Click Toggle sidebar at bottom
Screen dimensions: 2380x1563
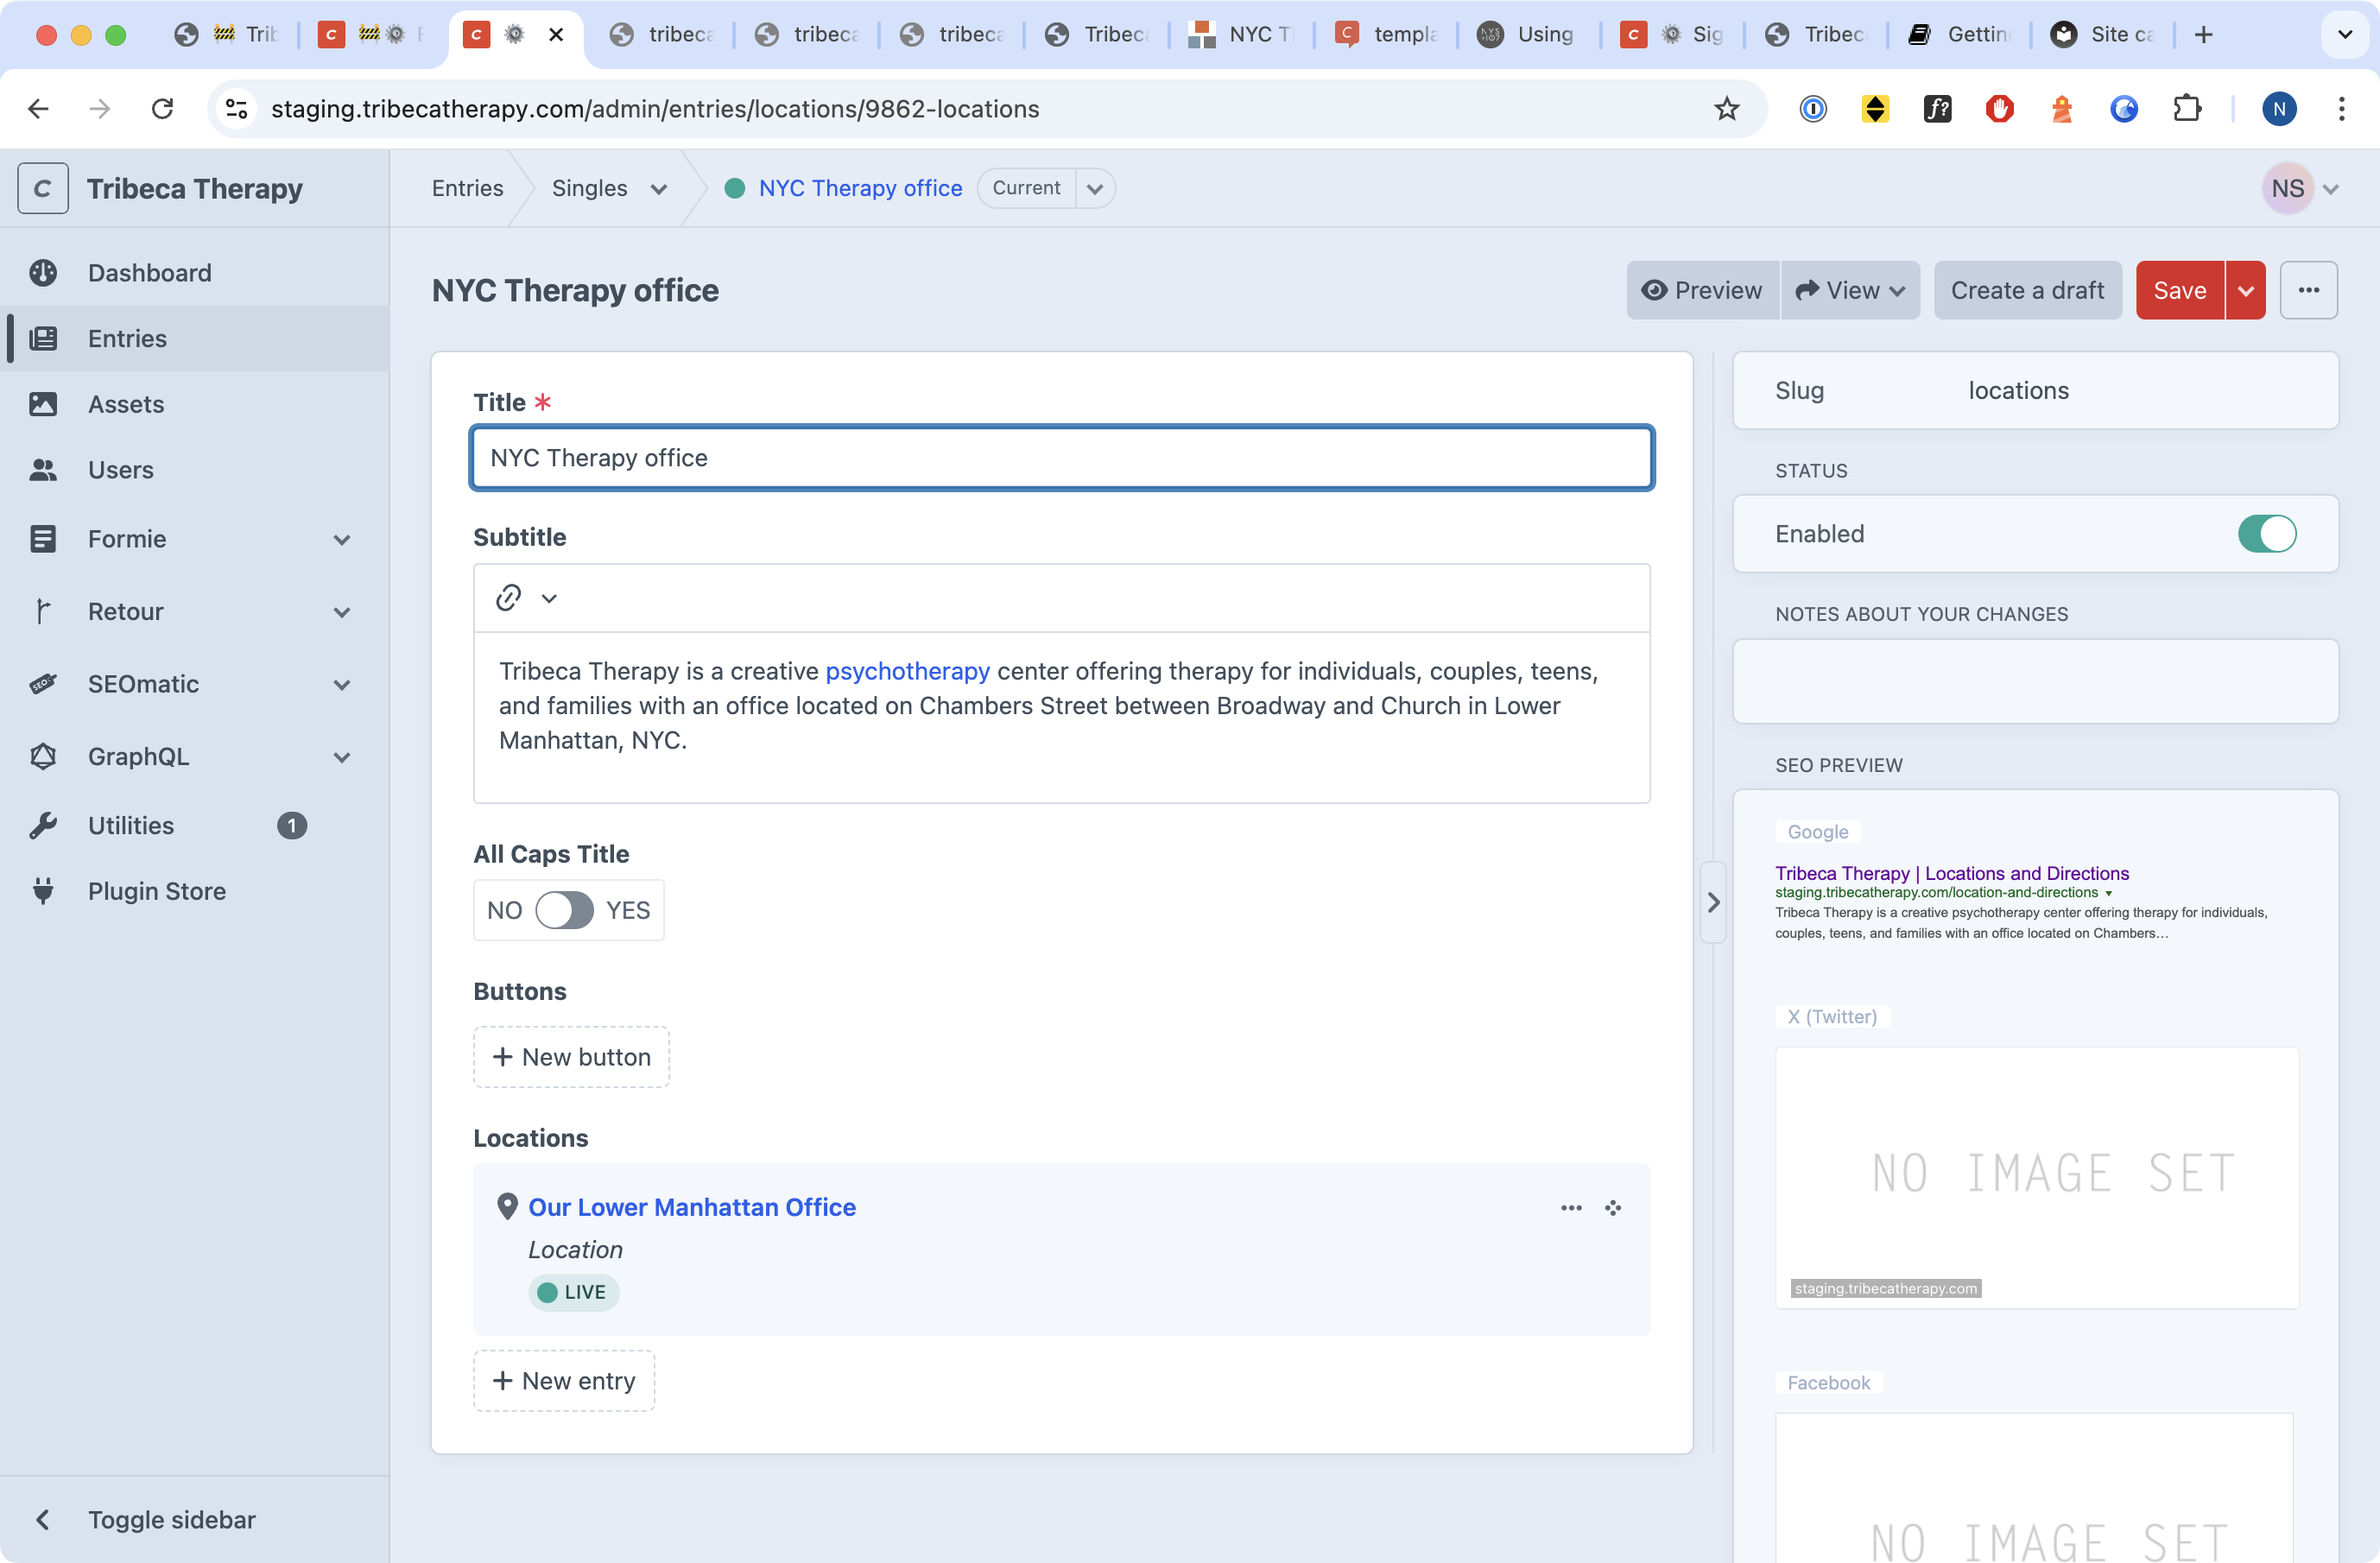point(171,1520)
